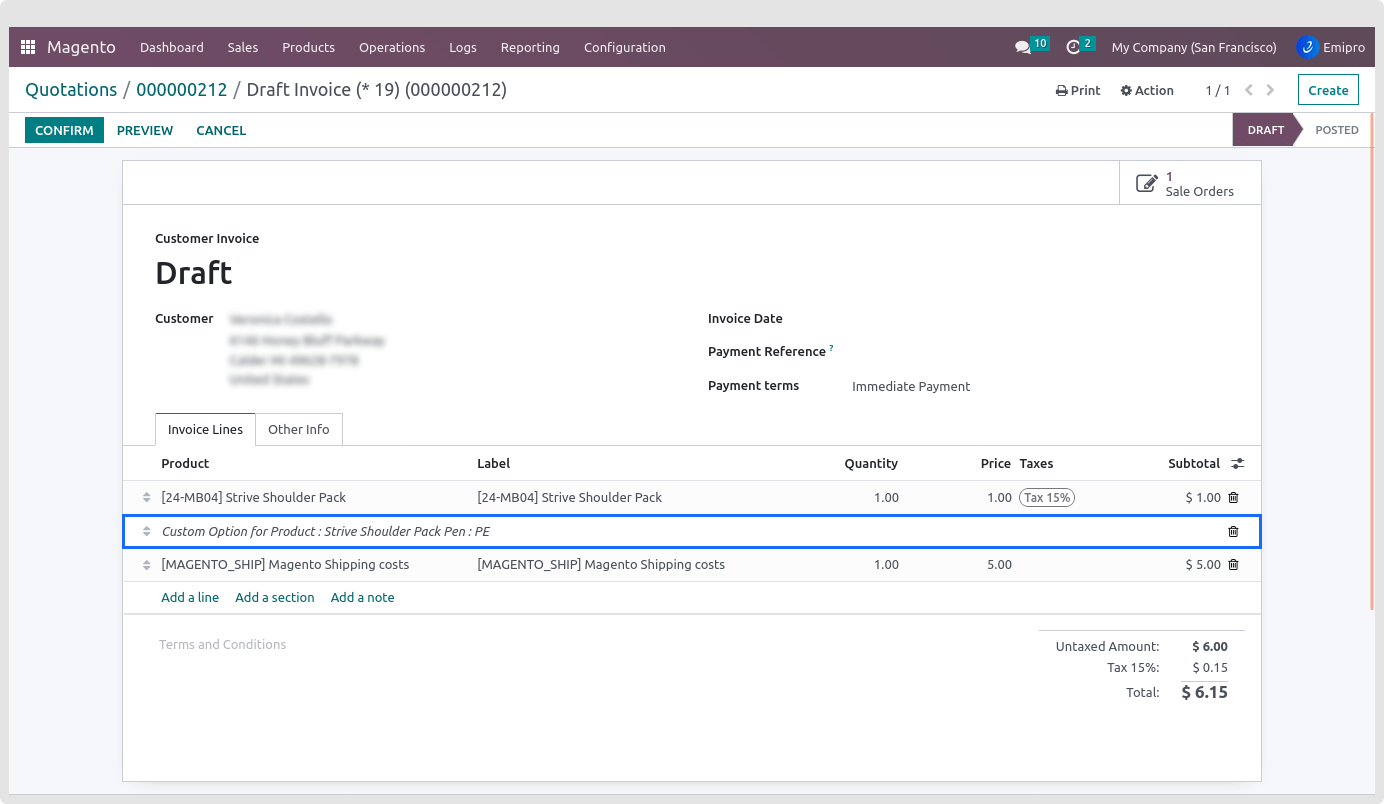Open the Action dropdown
Viewport: 1384px width, 804px height.
[1147, 90]
